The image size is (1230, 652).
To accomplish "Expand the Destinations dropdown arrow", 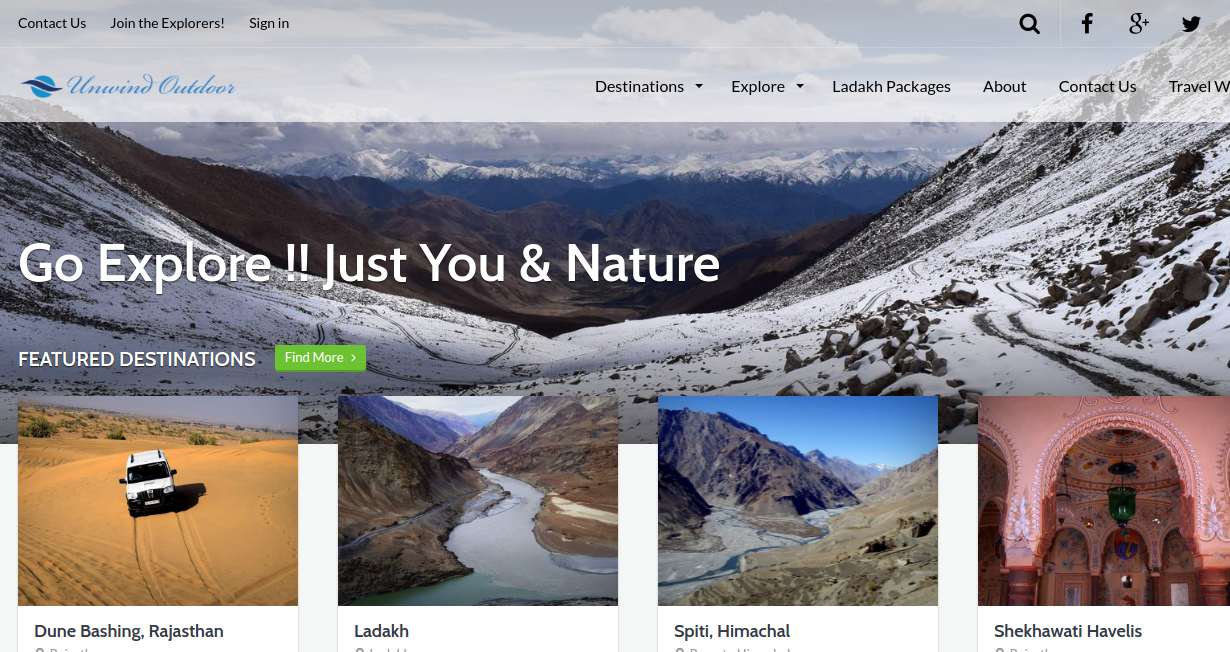I will (x=699, y=86).
